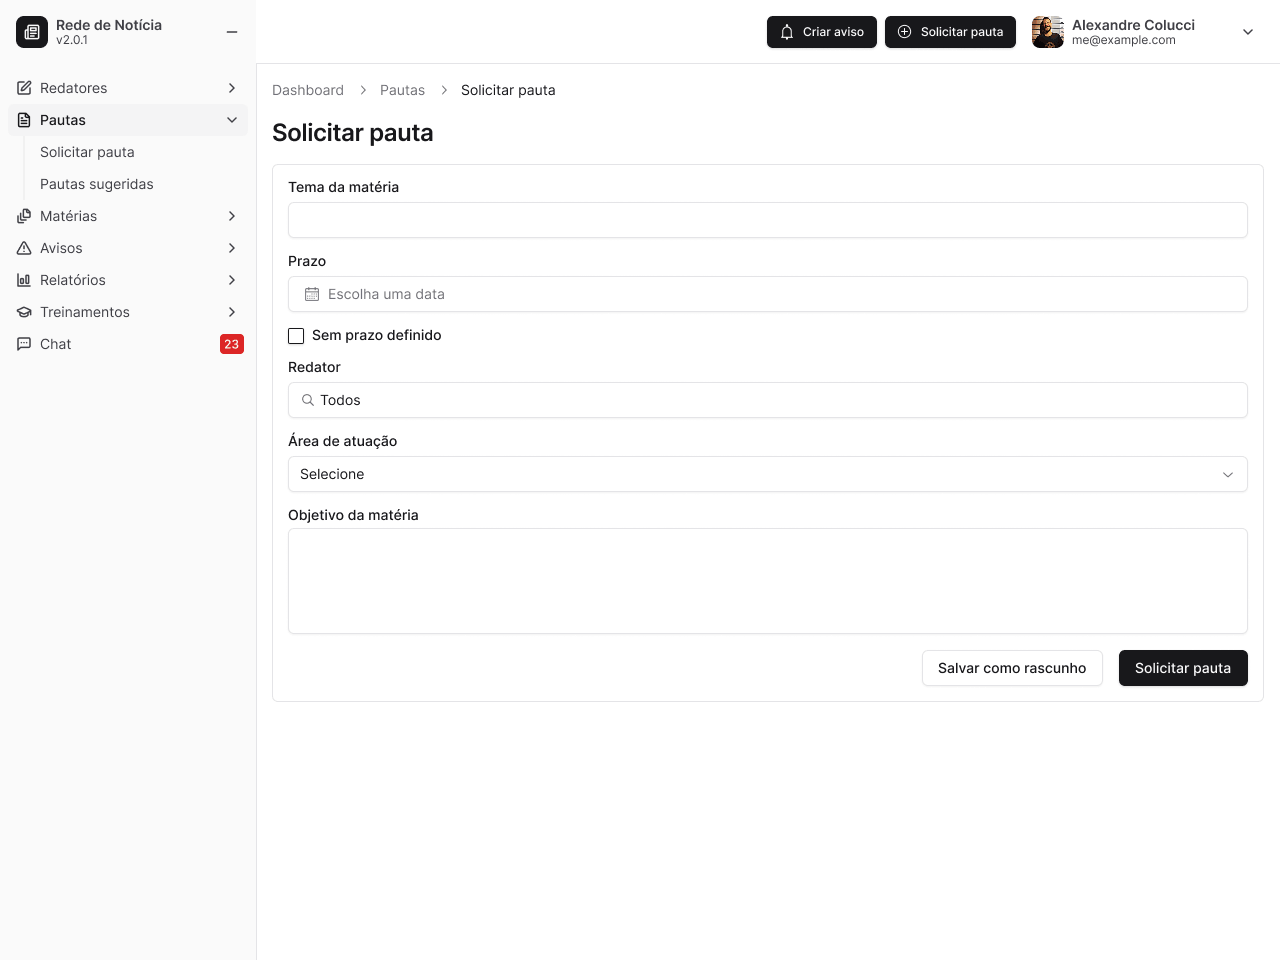Open Dashboard from the breadcrumb
This screenshot has width=1280, height=960.
point(308,90)
